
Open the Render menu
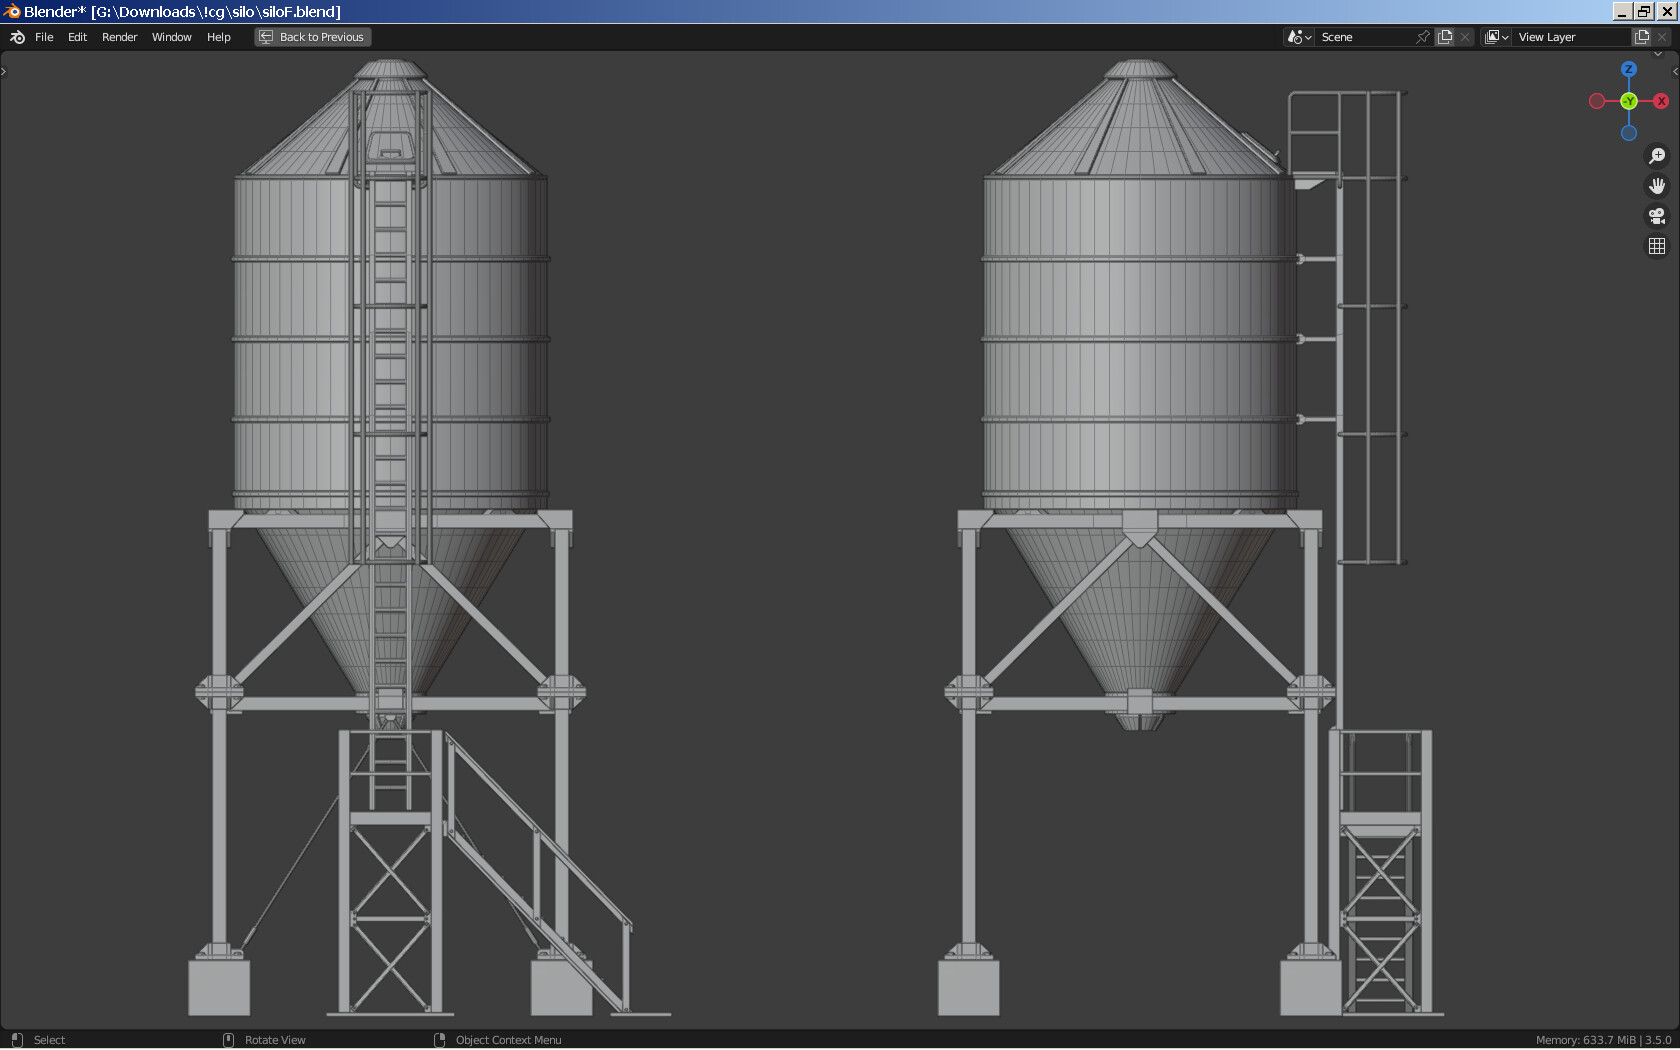coord(119,37)
